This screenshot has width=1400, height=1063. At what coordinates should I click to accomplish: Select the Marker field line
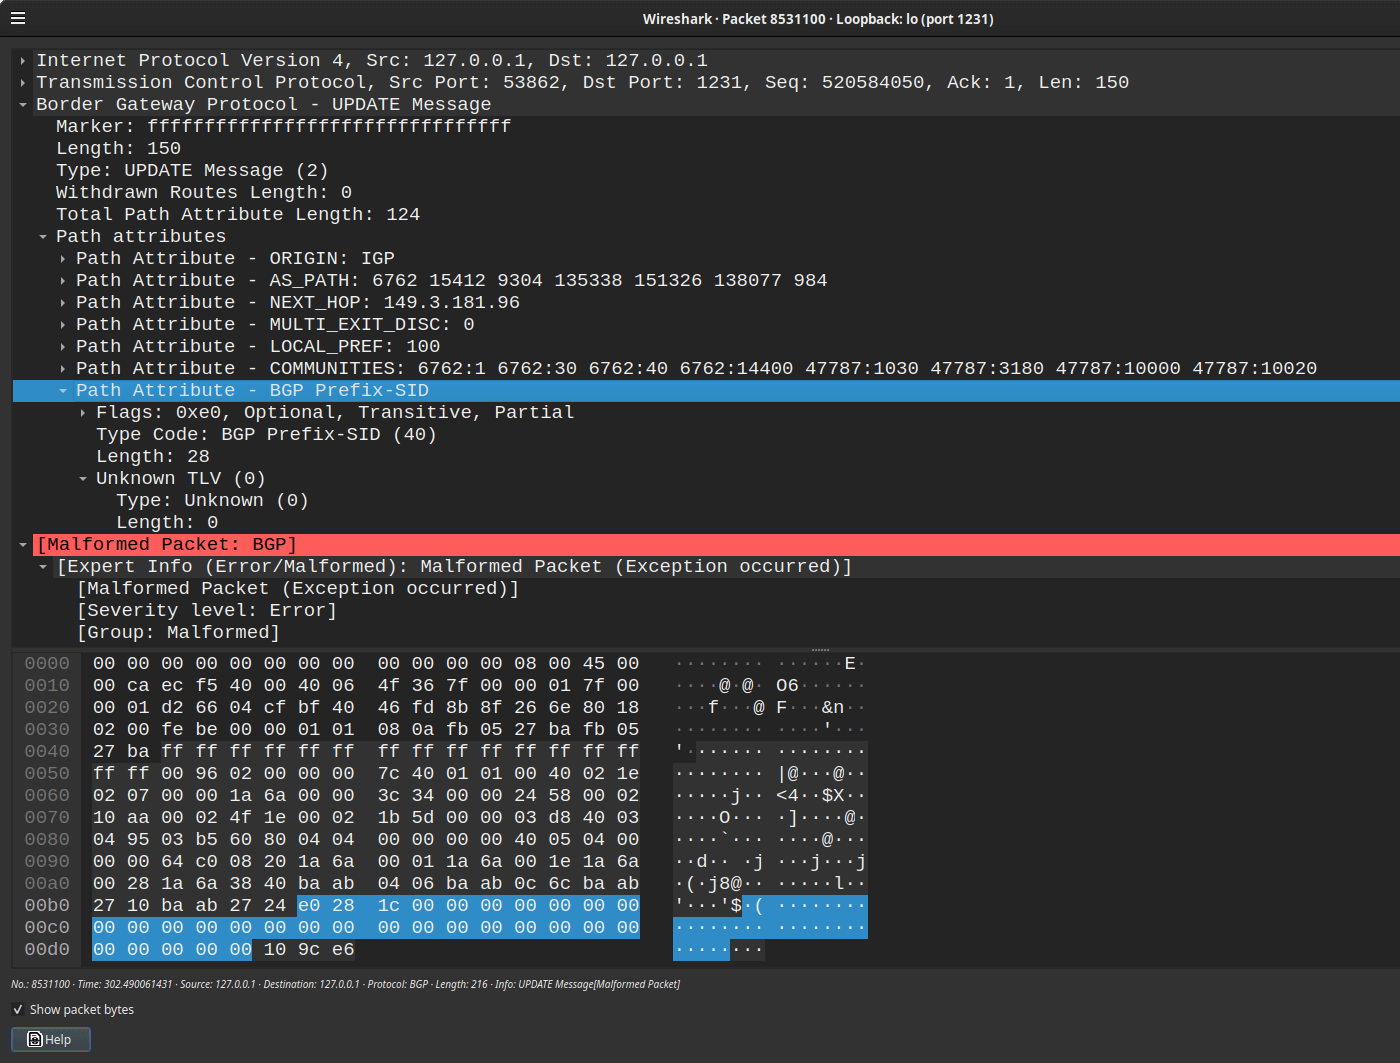point(283,127)
